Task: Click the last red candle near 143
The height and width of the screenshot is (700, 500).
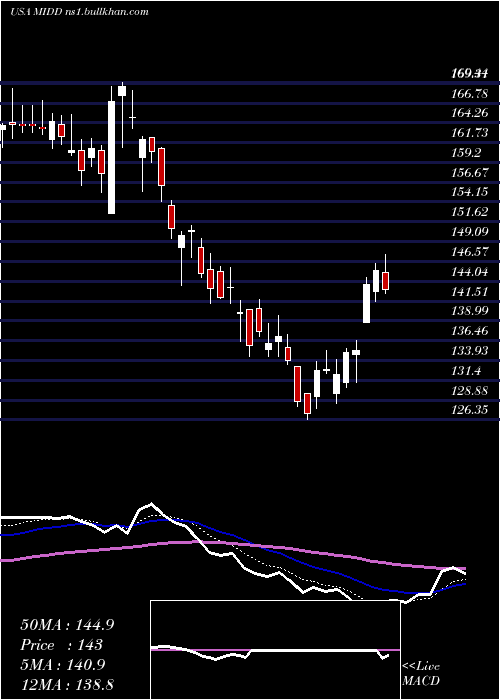Action: (386, 281)
